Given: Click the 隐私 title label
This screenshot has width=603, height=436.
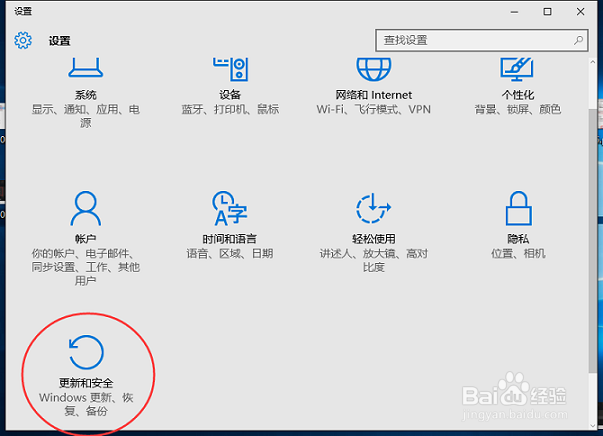Looking at the screenshot, I should [x=518, y=239].
